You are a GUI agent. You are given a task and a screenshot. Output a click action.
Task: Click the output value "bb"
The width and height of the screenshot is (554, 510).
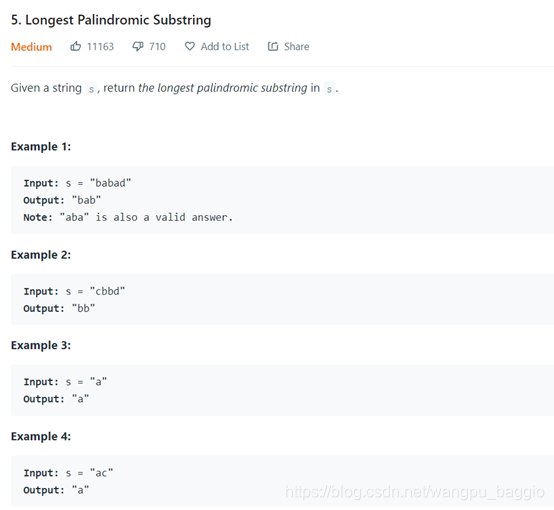click(x=84, y=308)
